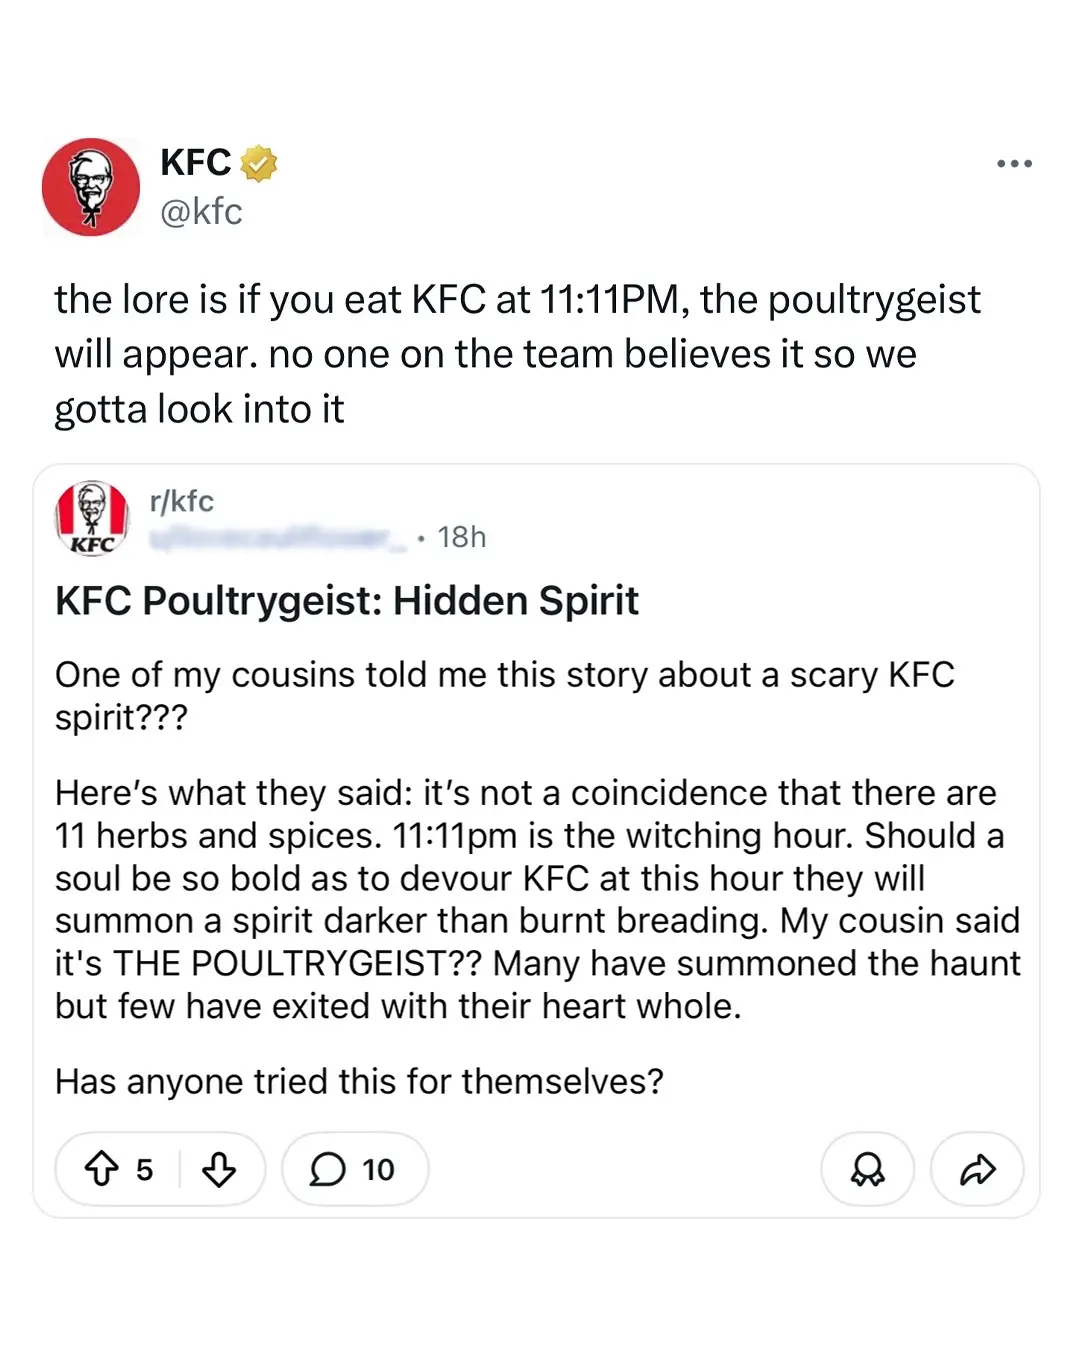Open the three-dot more options menu
Viewport: 1080px width, 1350px height.
pyautogui.click(x=1014, y=163)
